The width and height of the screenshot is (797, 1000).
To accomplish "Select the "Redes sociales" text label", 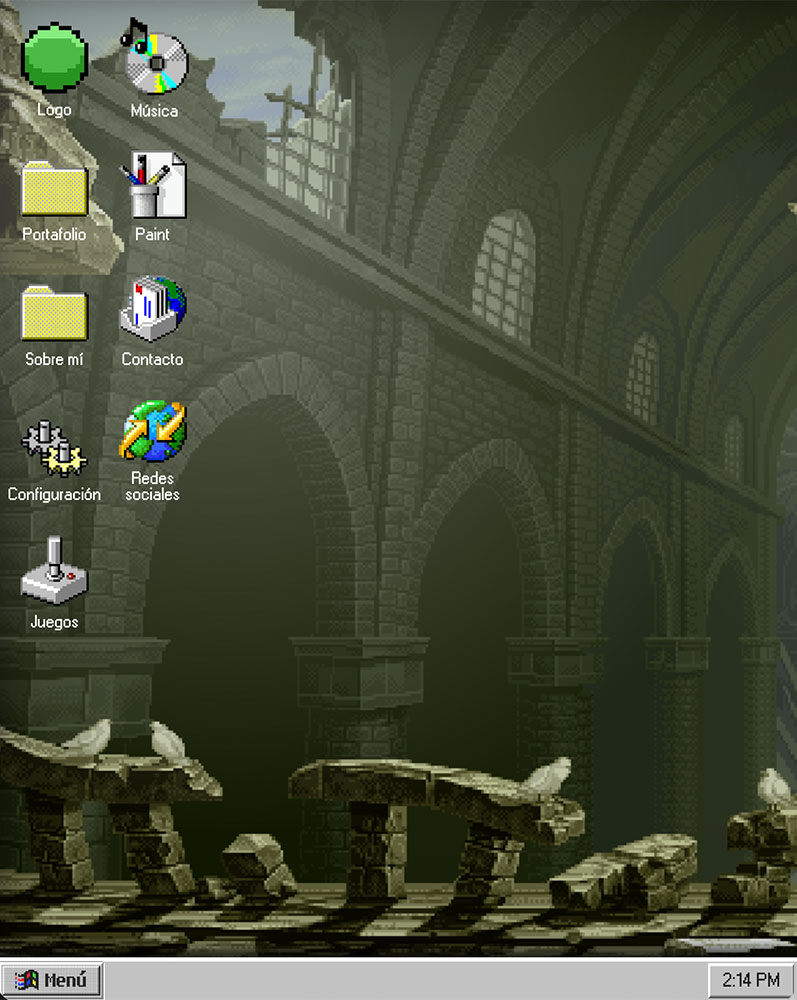I will point(153,486).
